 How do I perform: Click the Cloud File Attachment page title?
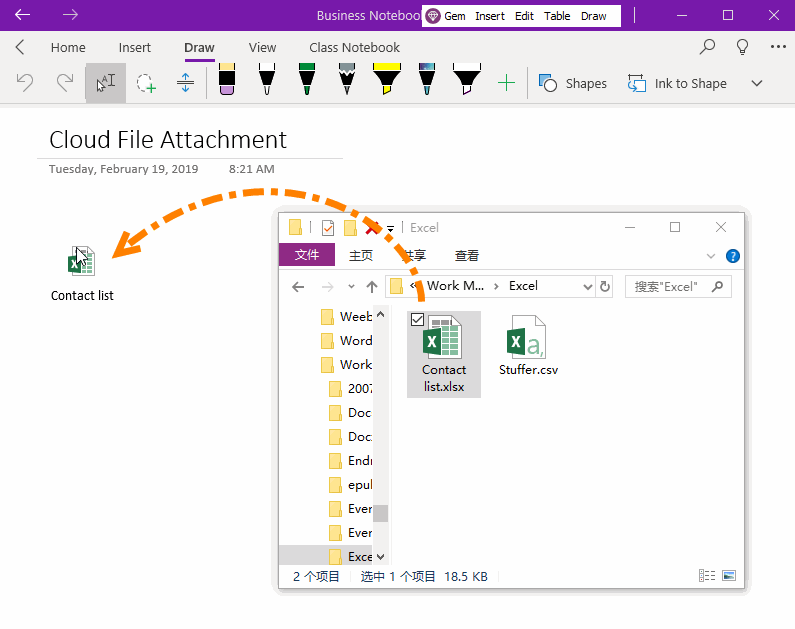168,139
